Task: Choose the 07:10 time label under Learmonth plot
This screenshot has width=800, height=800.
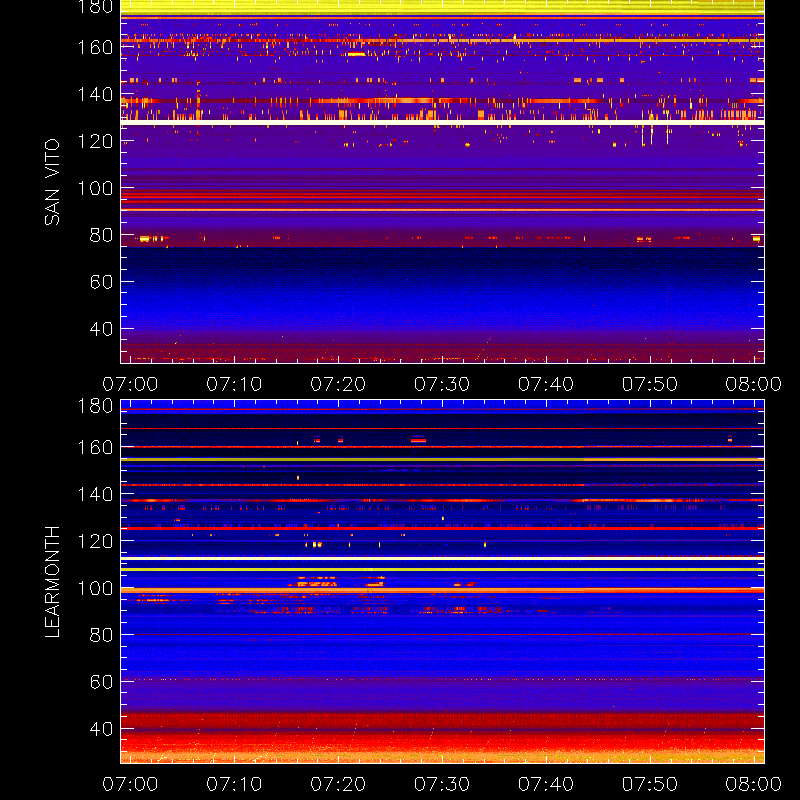Action: pos(234,784)
